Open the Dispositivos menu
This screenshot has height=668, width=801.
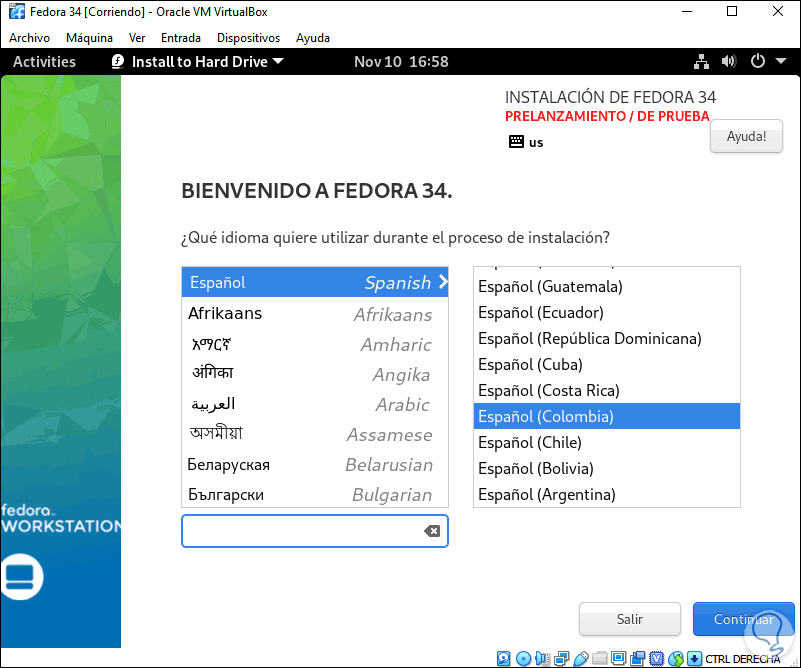[248, 38]
